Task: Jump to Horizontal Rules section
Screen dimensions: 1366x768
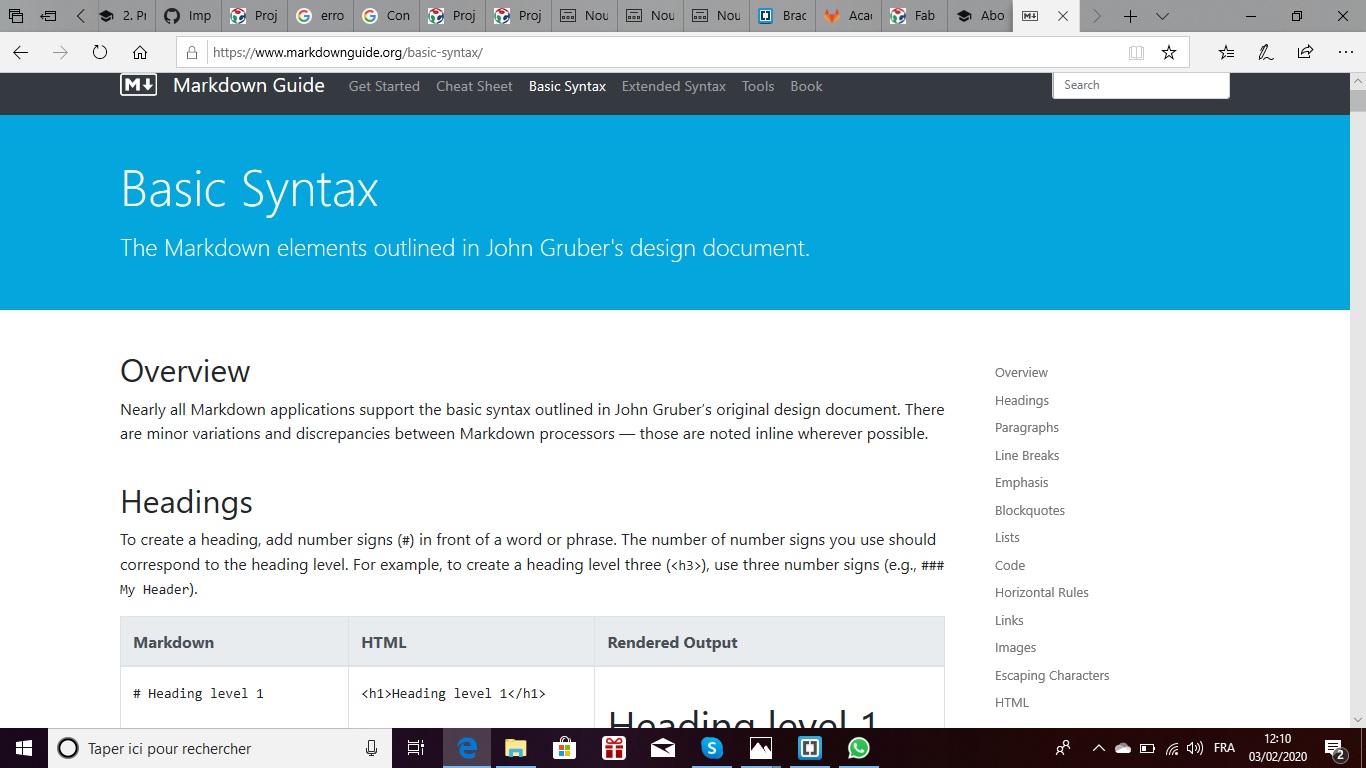Action: 1042,593
